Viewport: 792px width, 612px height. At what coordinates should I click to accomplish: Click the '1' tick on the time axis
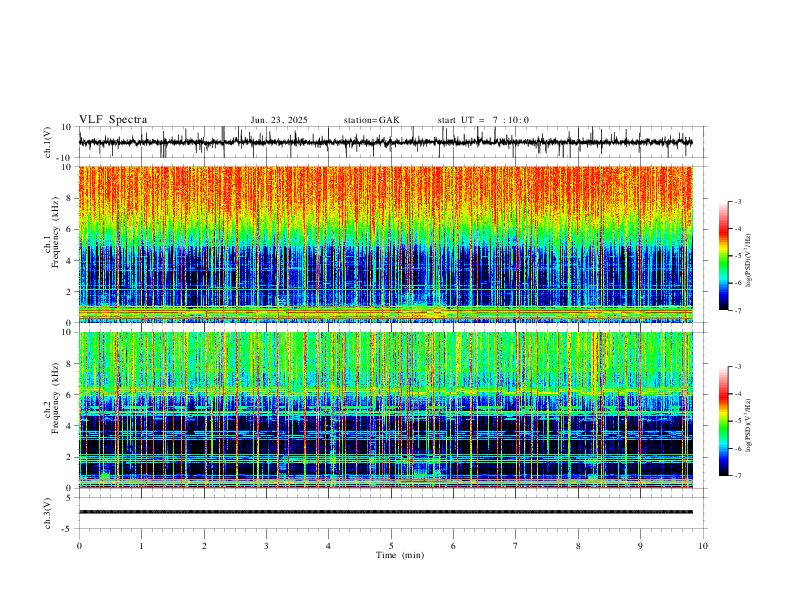pos(141,546)
